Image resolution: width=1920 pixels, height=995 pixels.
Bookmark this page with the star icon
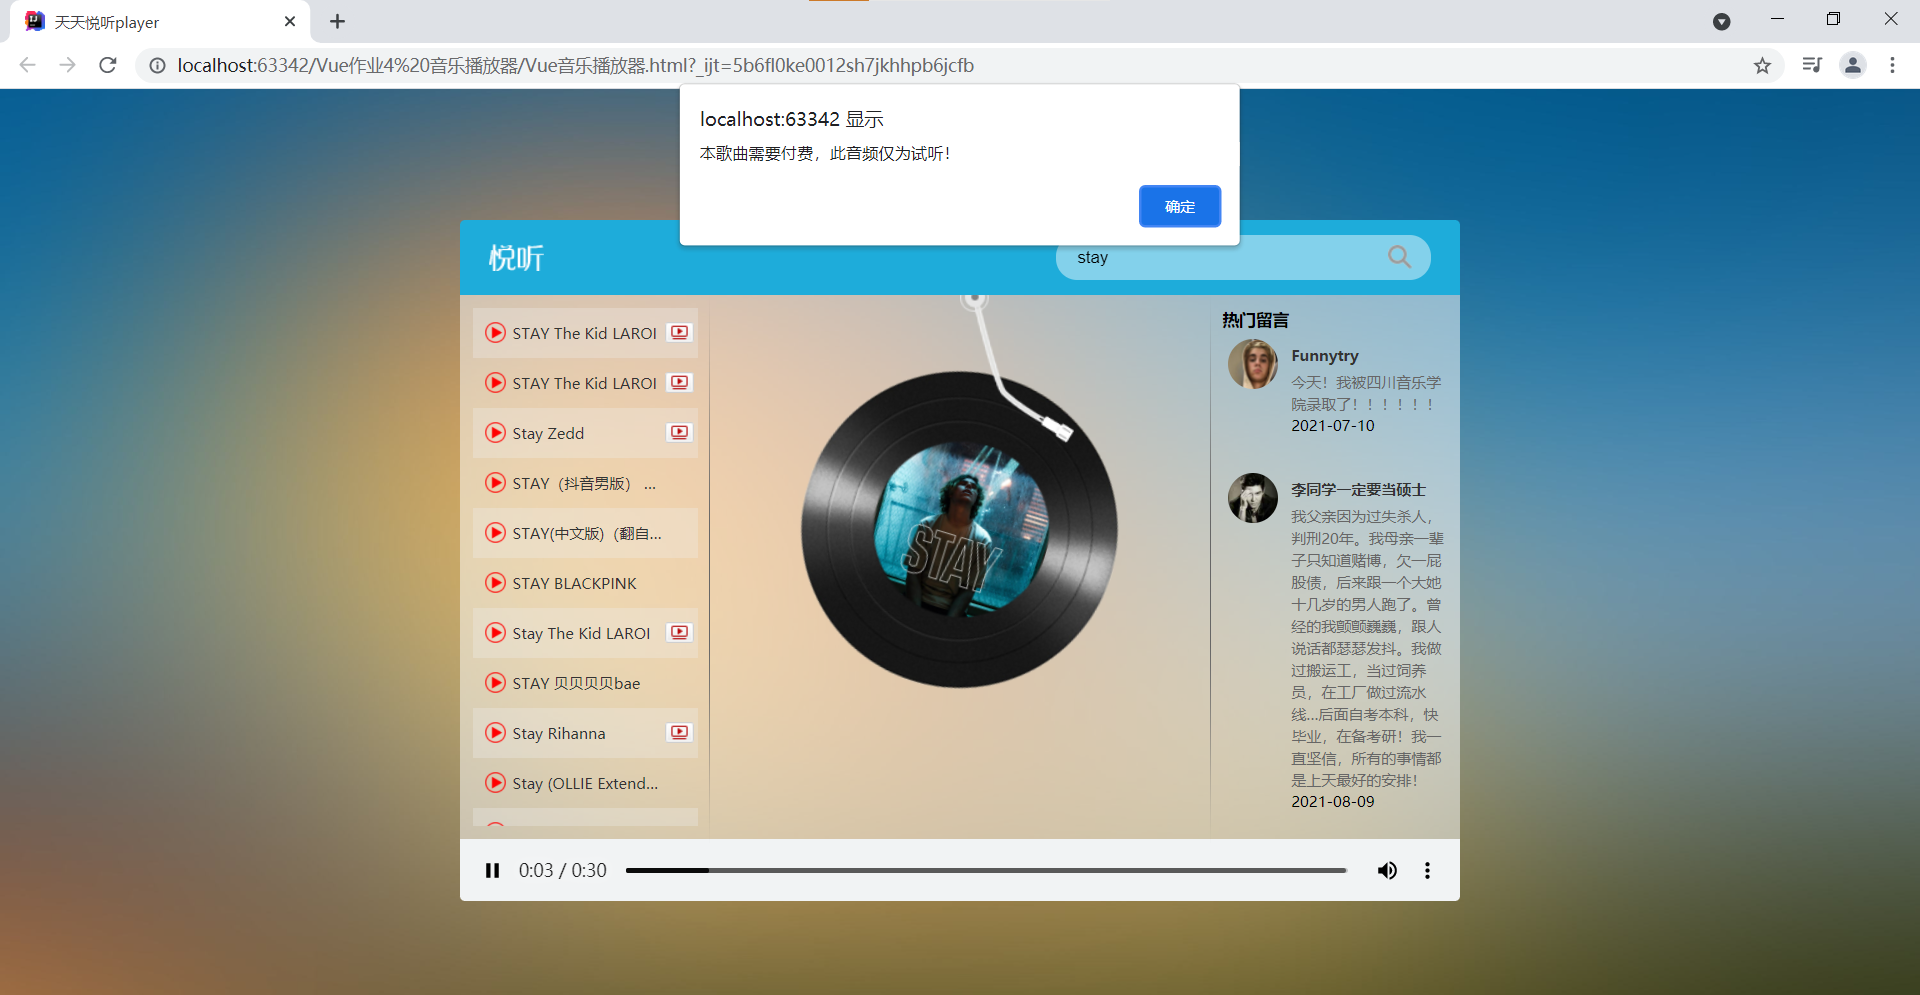point(1762,65)
